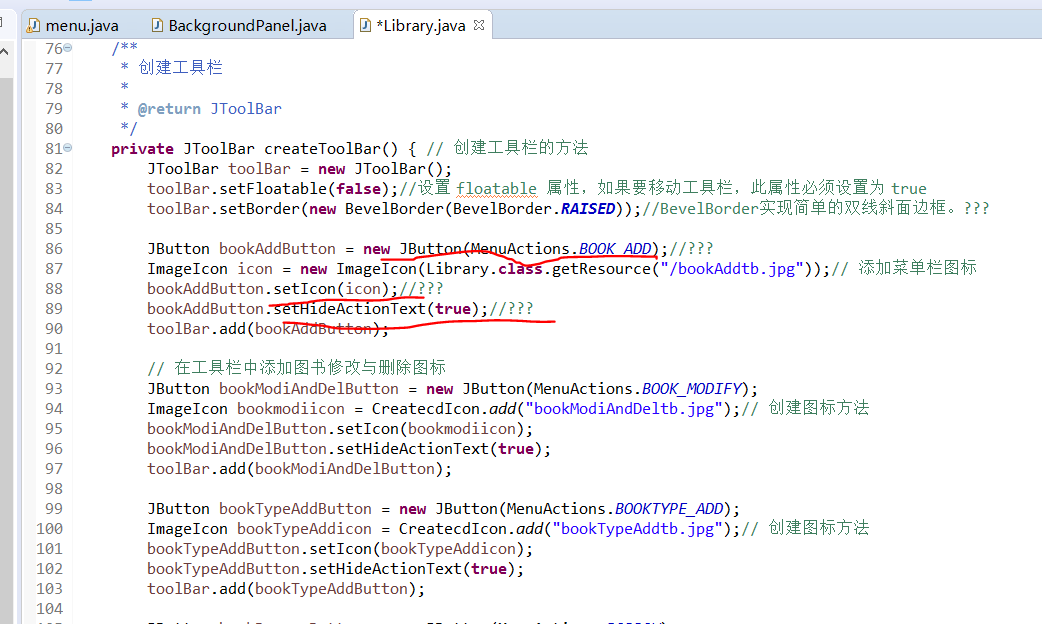Click the BOOKTYPE_ADD constant on line 99
The width and height of the screenshot is (1042, 624).
(x=669, y=509)
